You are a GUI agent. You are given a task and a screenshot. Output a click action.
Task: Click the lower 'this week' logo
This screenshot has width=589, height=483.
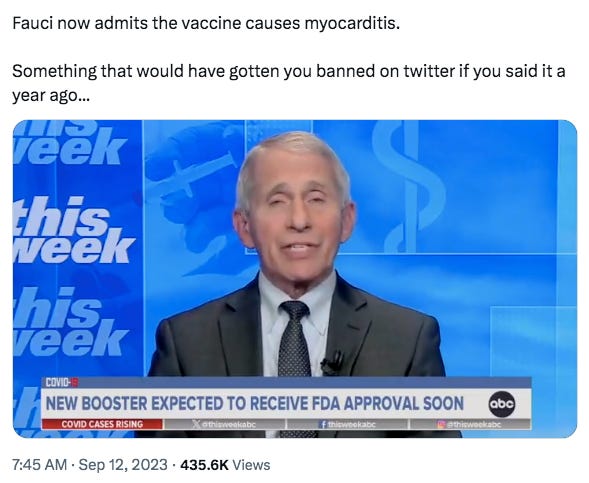click(x=71, y=322)
